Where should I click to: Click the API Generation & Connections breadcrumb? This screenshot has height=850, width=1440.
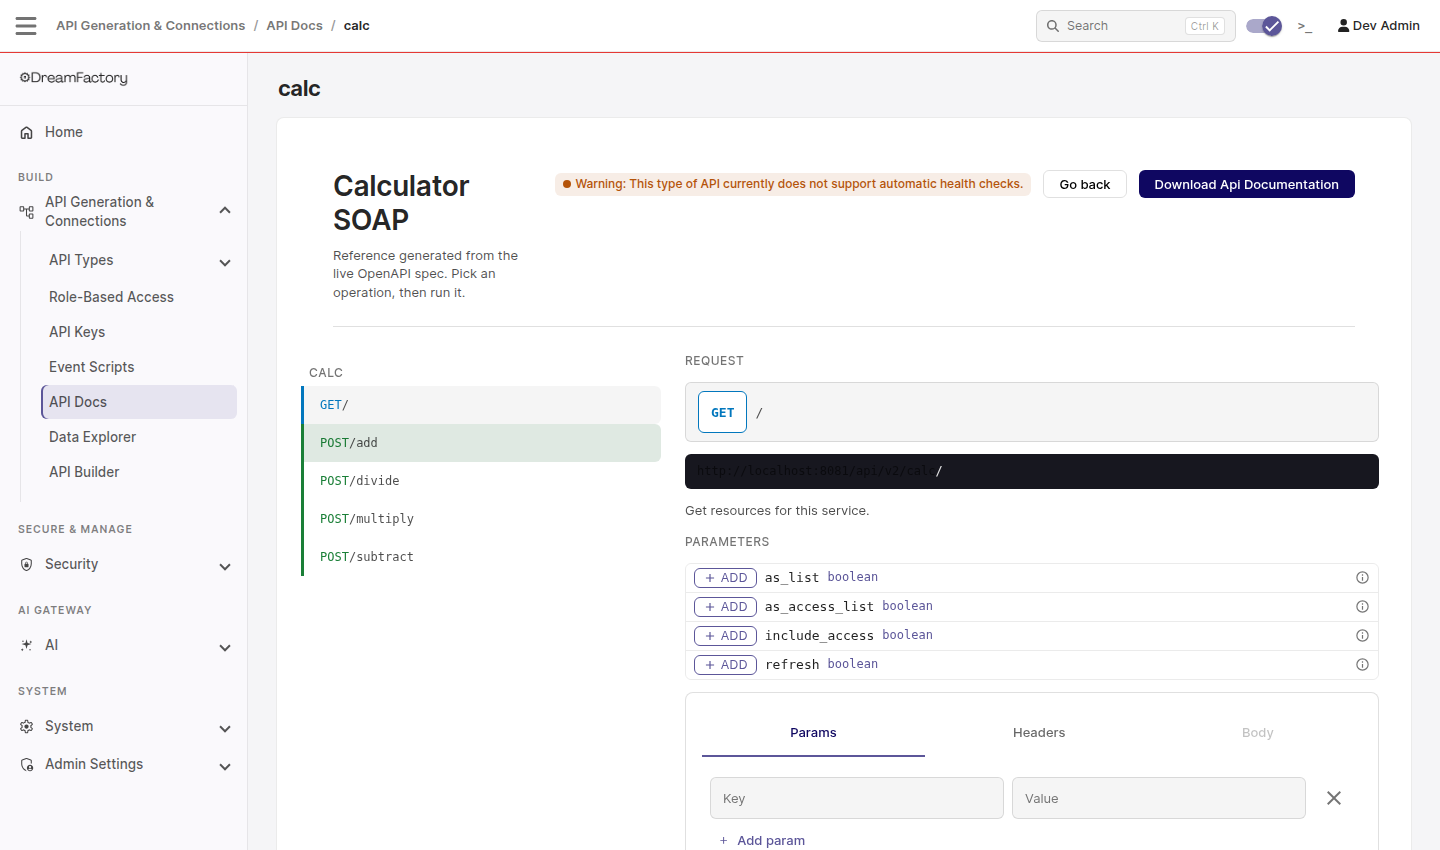[x=150, y=26]
